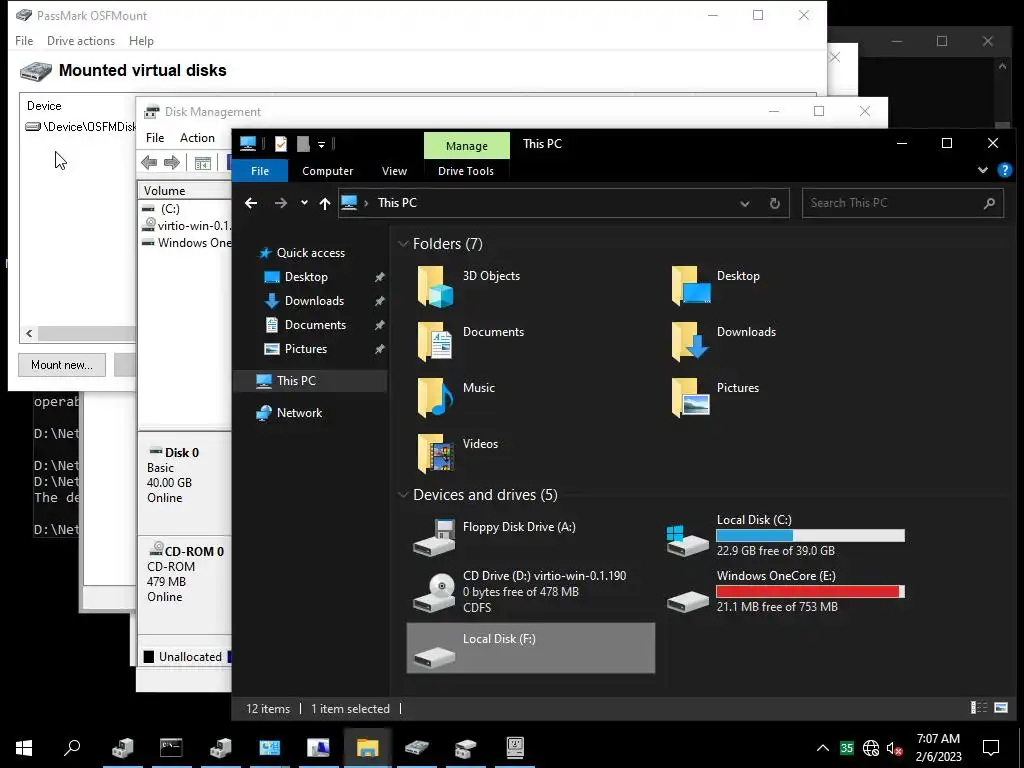1024x768 pixels.
Task: Open taskbar search magnifier
Action: (x=72, y=747)
